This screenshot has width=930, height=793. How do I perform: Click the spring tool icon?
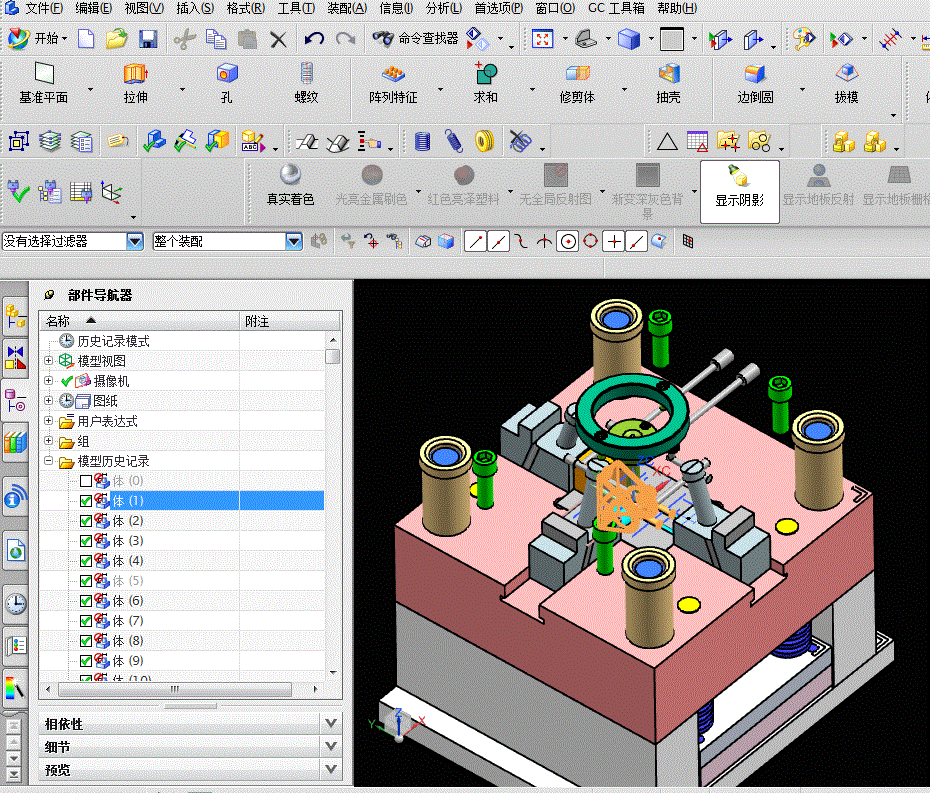click(x=454, y=141)
